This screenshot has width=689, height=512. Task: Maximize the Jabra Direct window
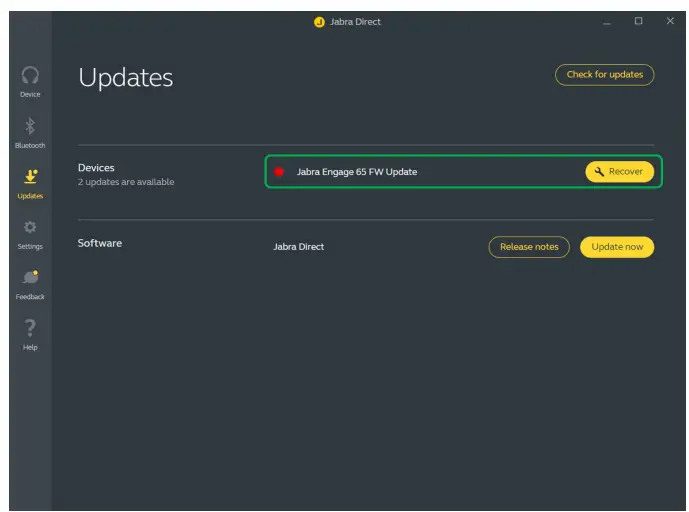coord(638,21)
